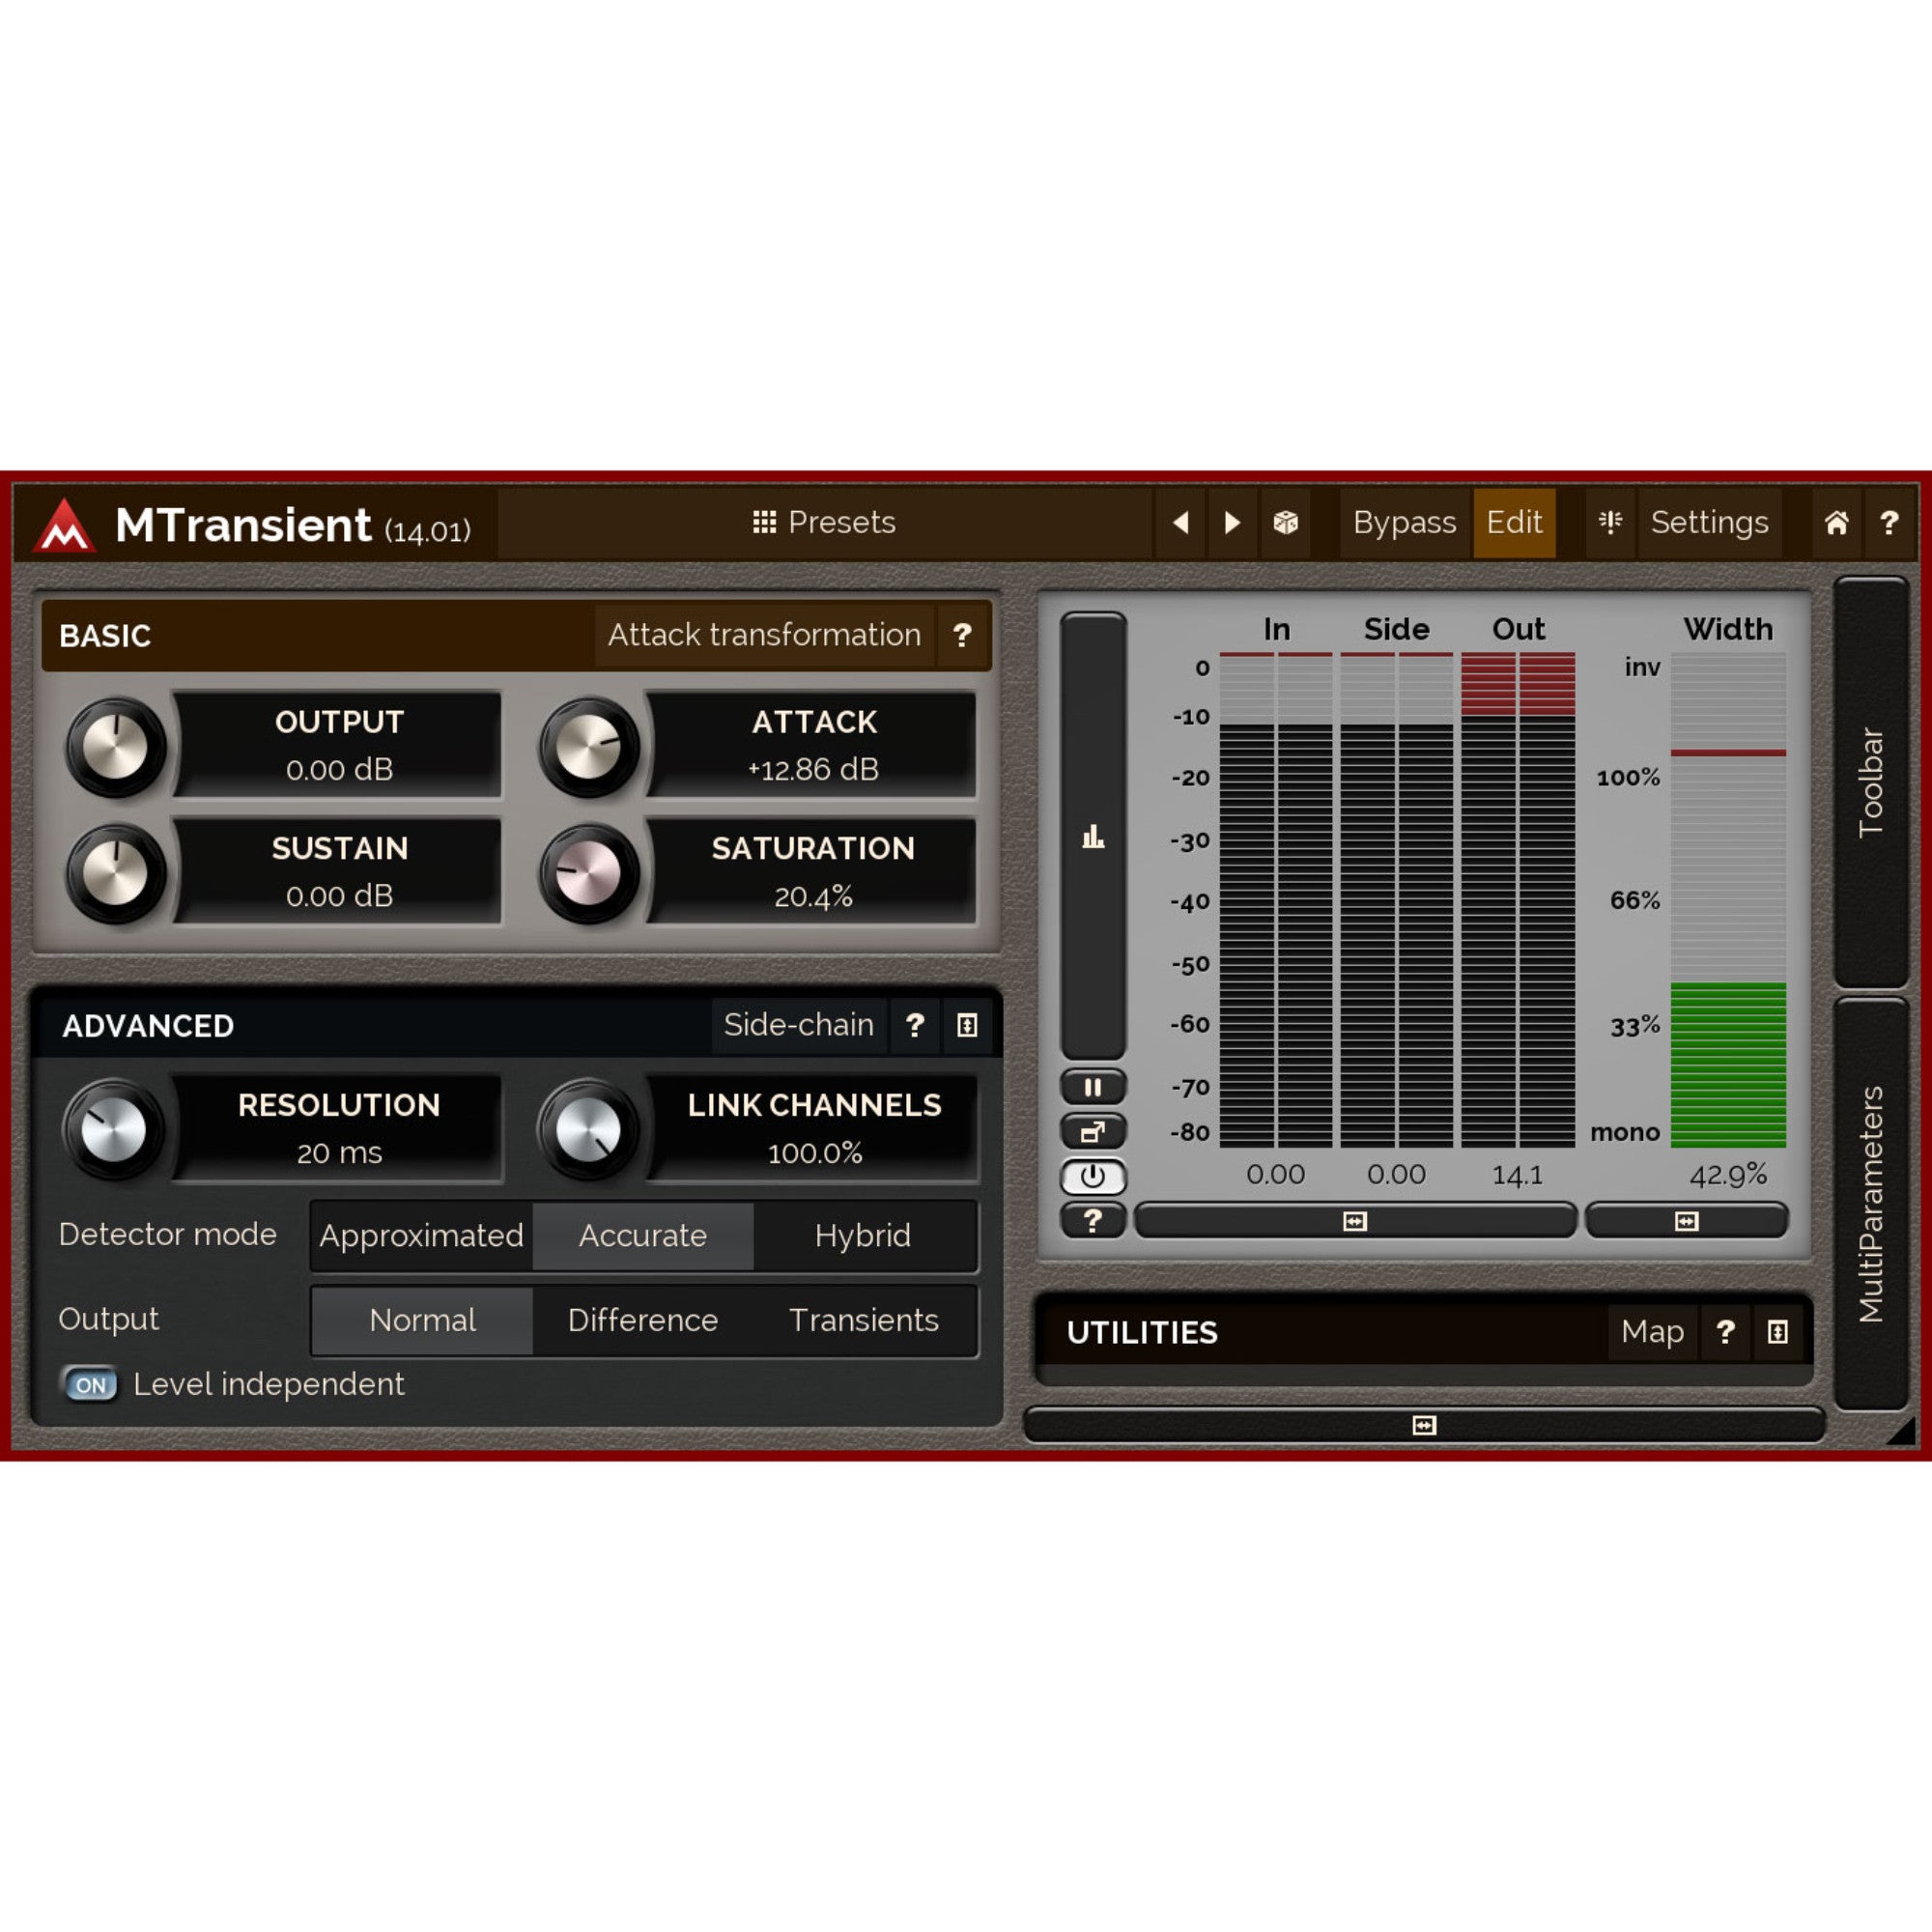Click the channel mode icon beside Settings
This screenshot has height=1932, width=1932.
[x=1610, y=522]
